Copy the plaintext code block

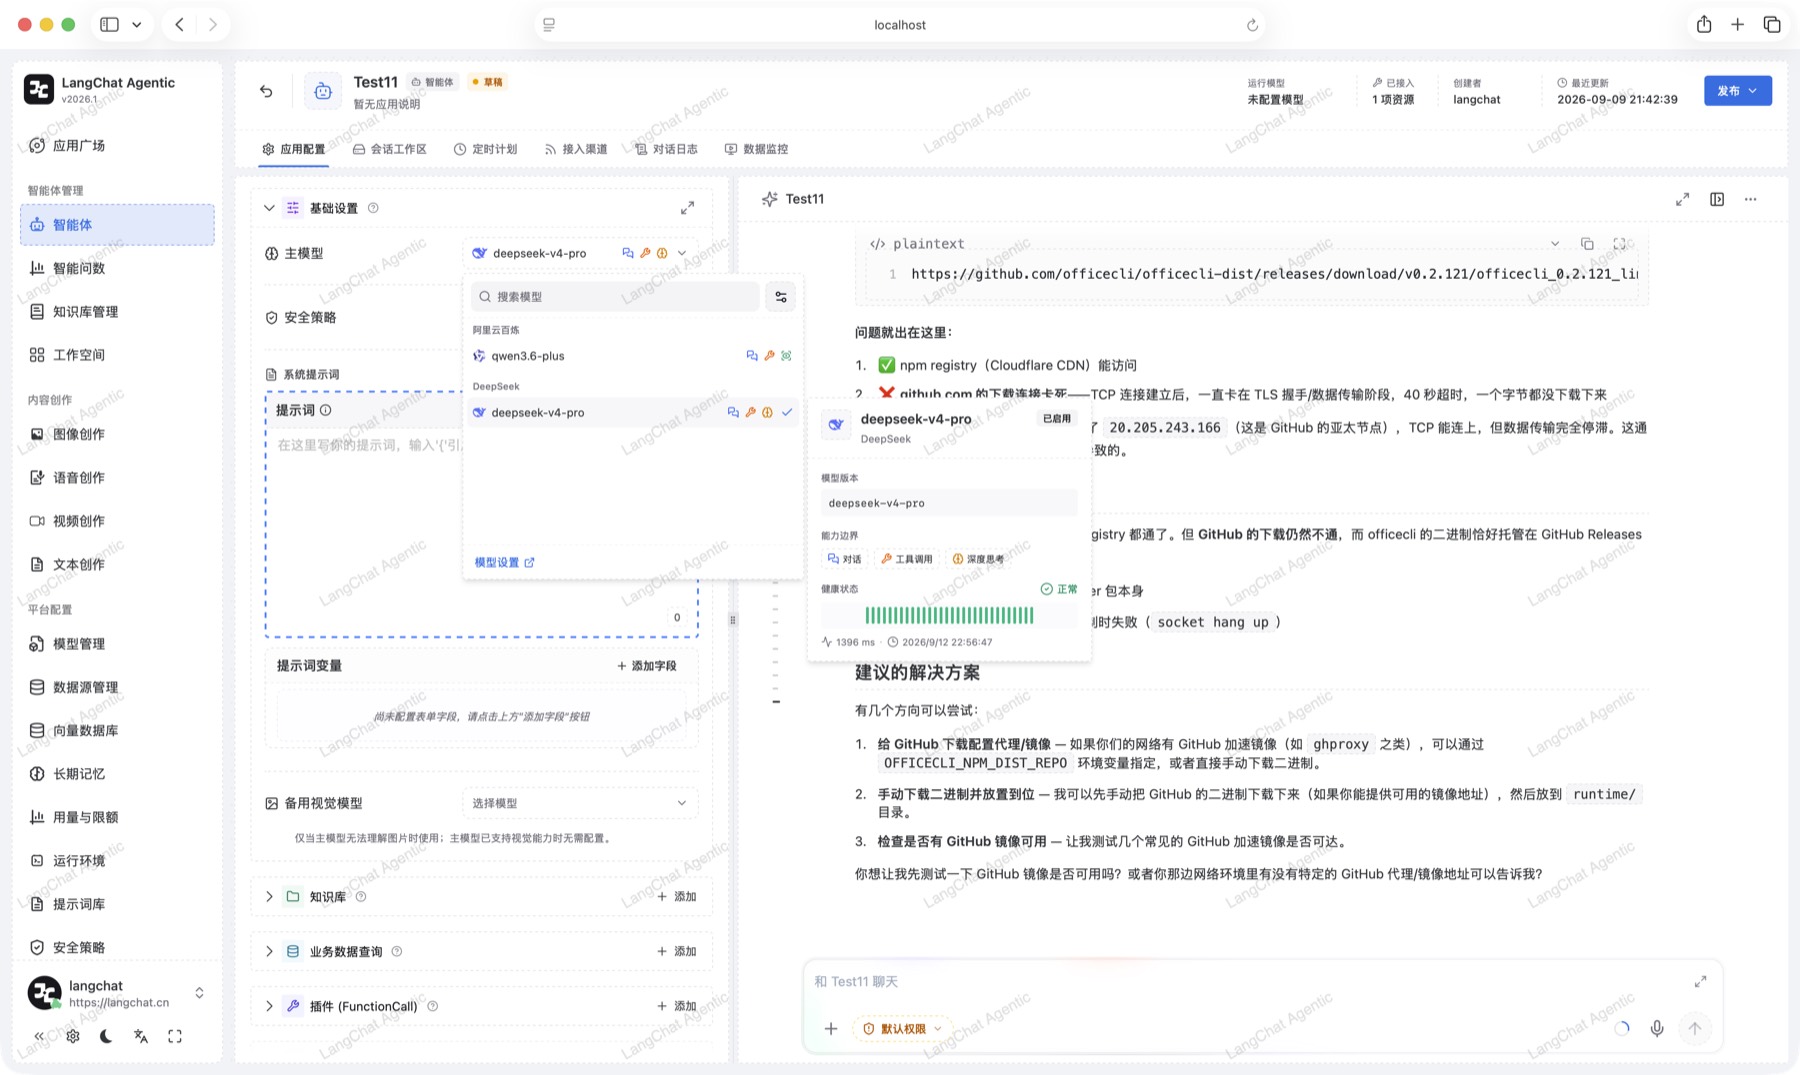coord(1587,244)
